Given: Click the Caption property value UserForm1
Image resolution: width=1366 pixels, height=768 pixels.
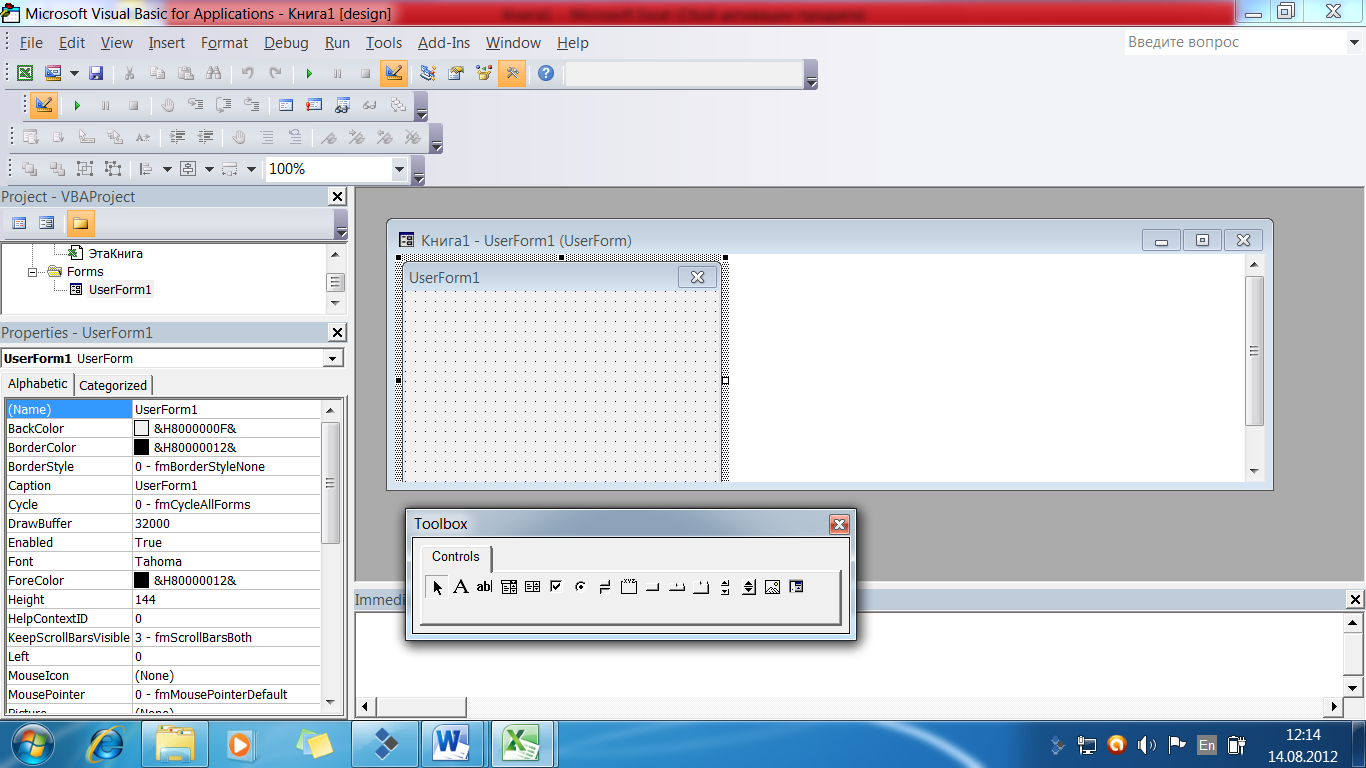Looking at the screenshot, I should click(227, 486).
